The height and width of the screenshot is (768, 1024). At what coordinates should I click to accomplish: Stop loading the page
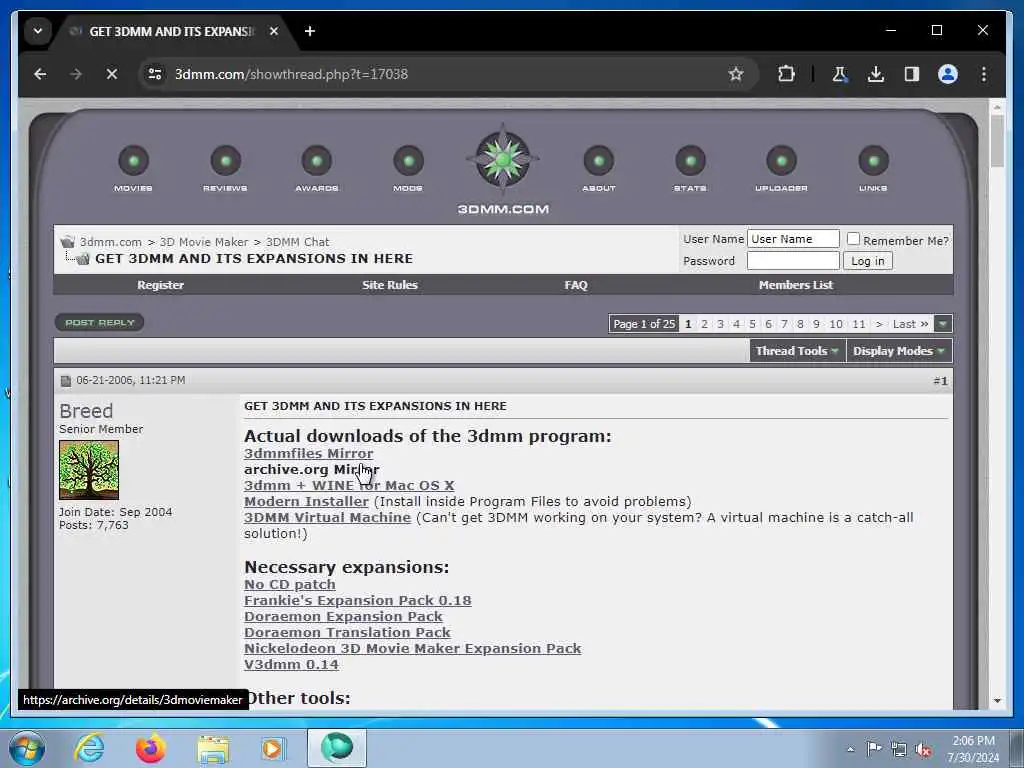point(112,74)
